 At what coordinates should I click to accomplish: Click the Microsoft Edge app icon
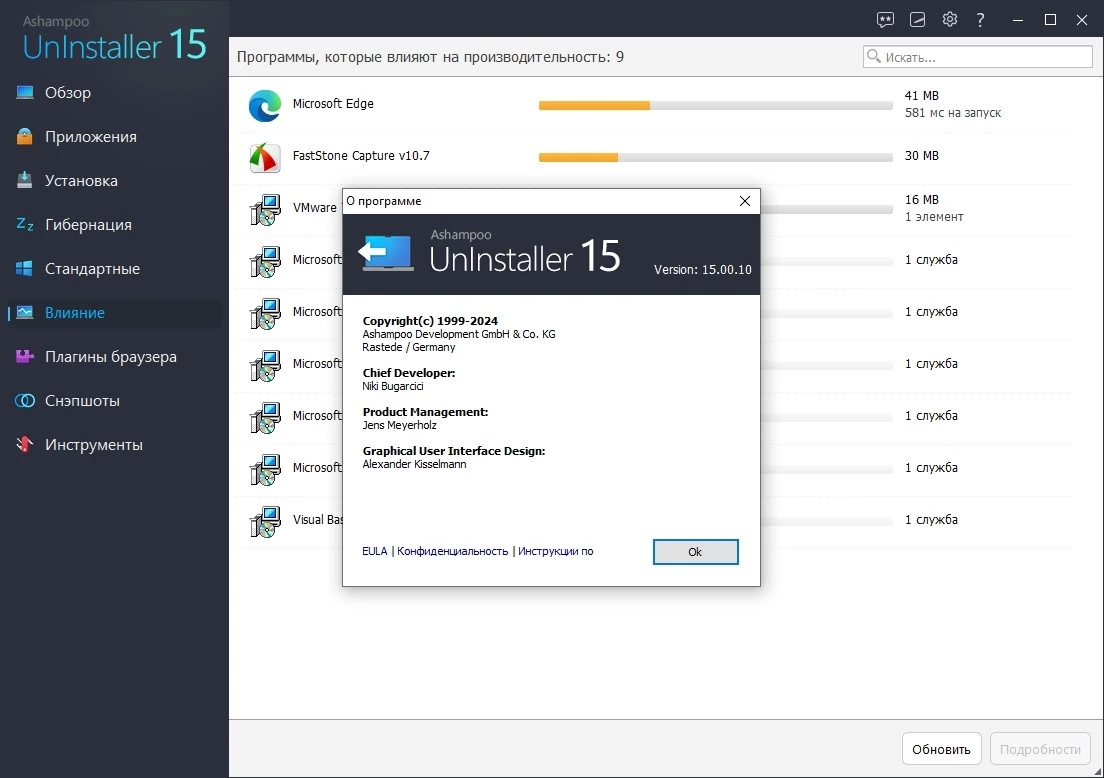265,106
